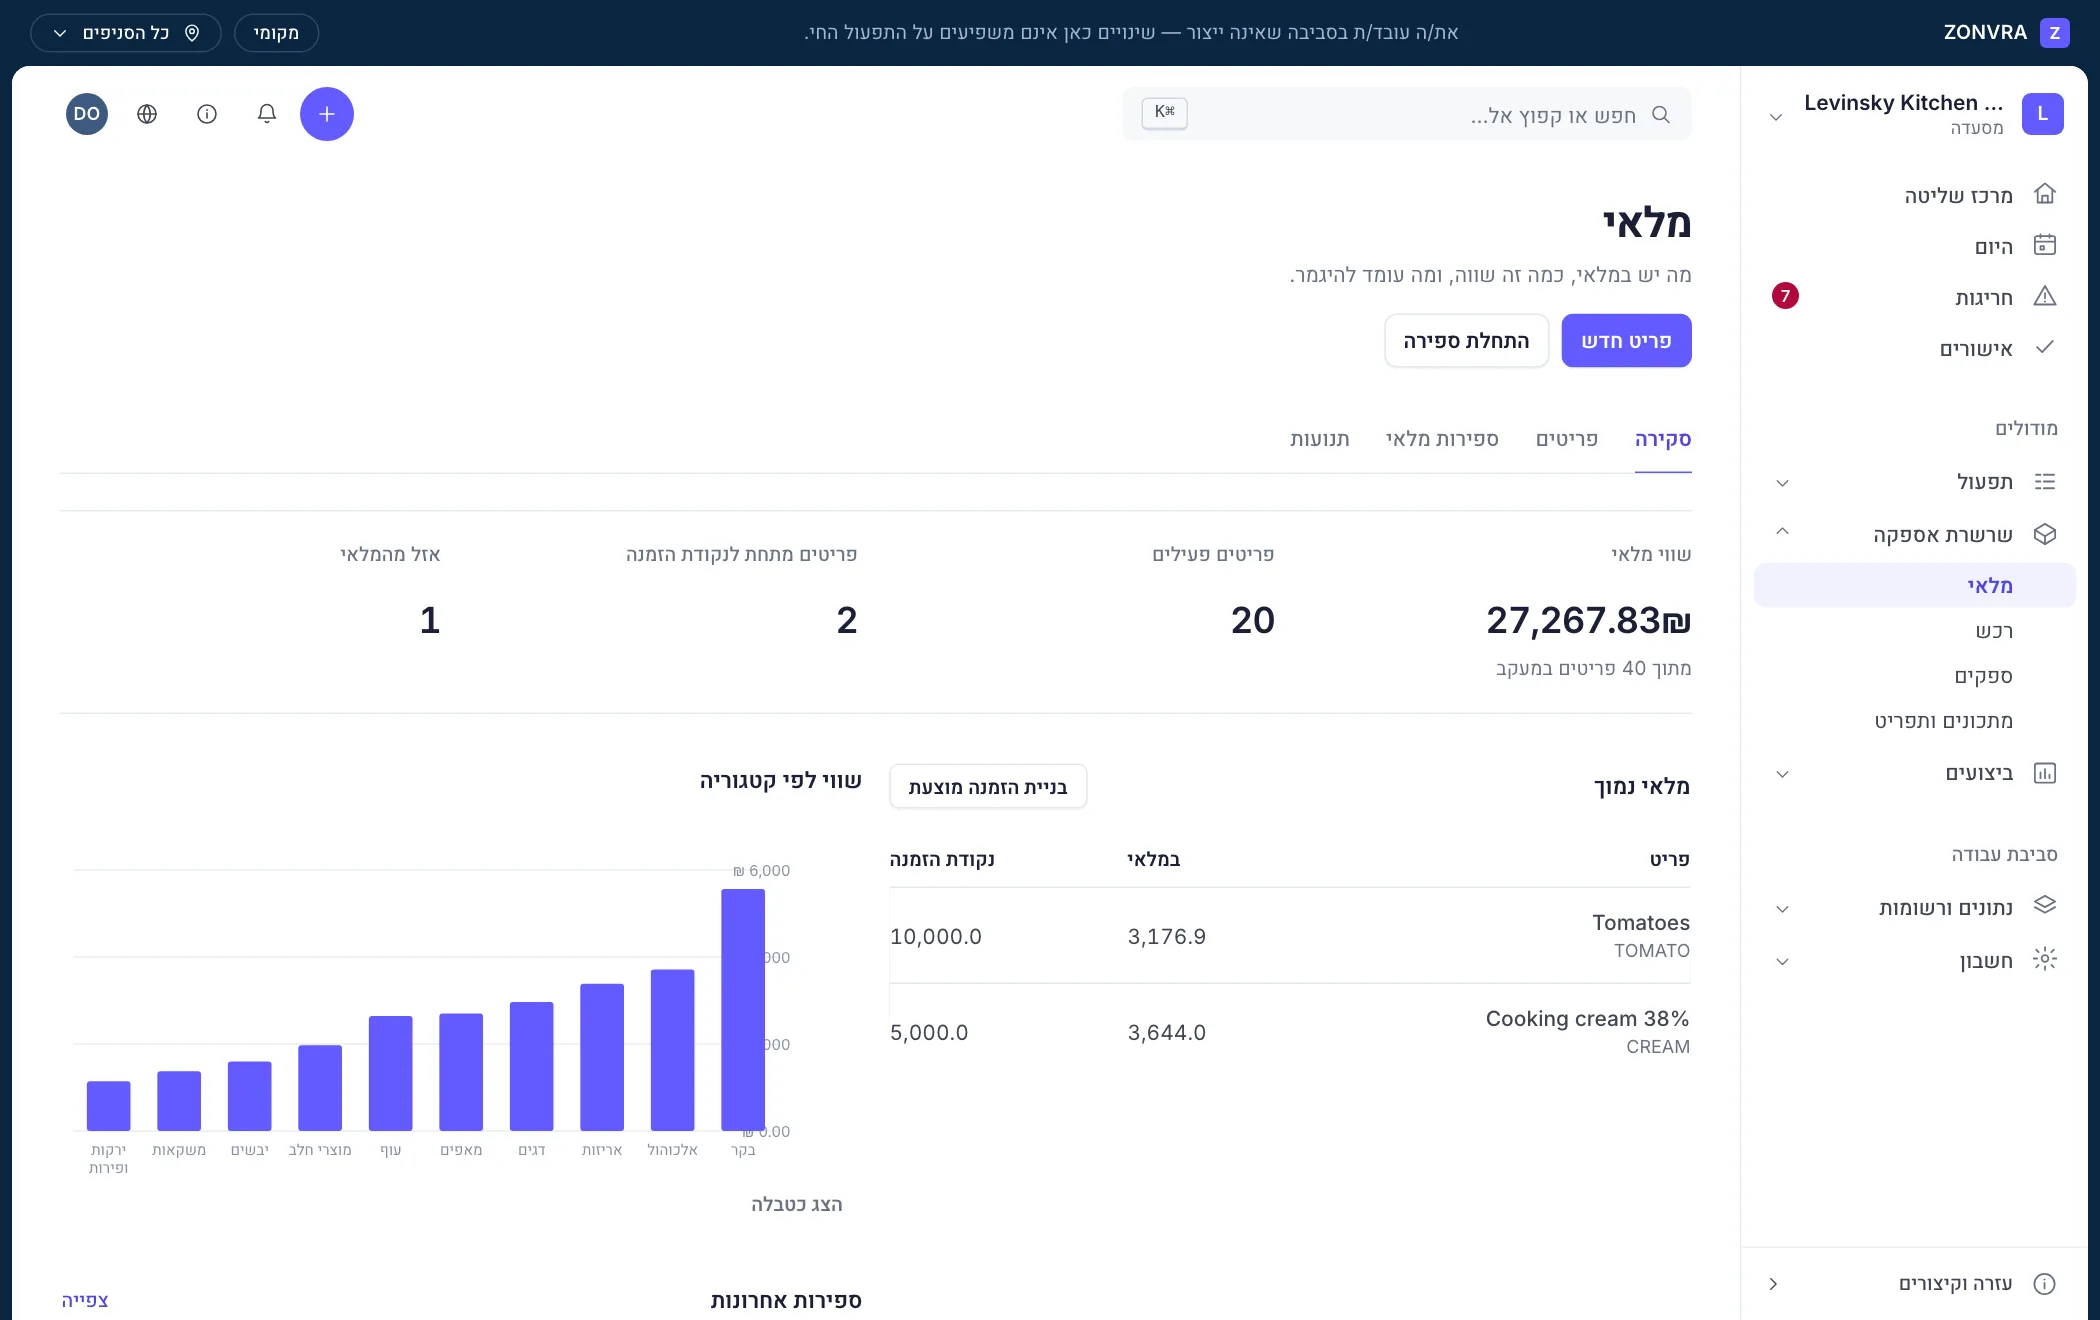Click the layers icon beside נתונים ורשומות

pos(2045,906)
